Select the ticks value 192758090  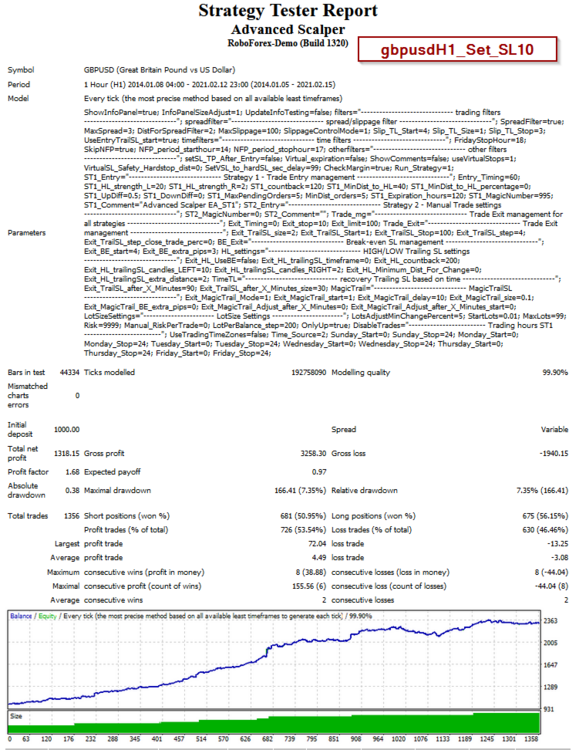tap(309, 373)
